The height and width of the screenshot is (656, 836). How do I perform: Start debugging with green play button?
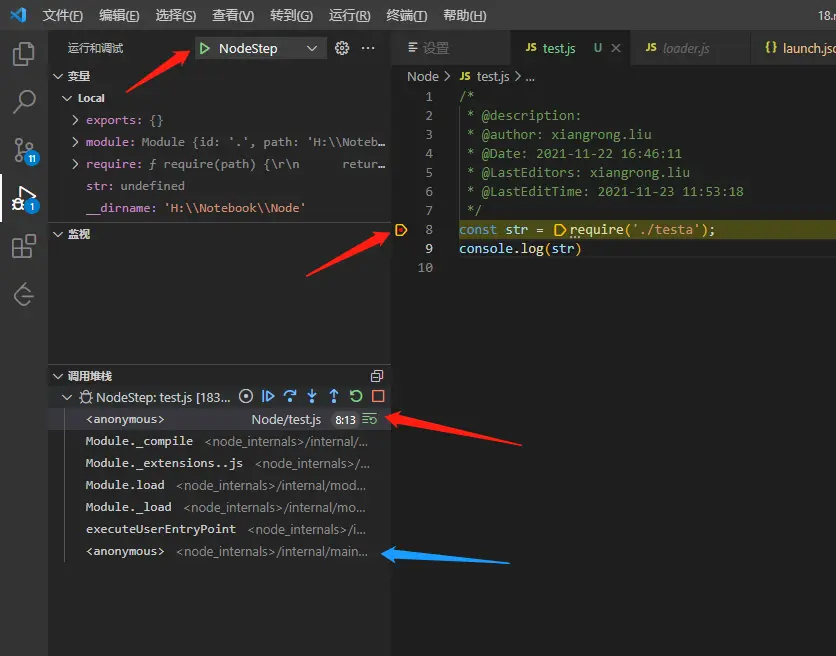click(x=205, y=48)
